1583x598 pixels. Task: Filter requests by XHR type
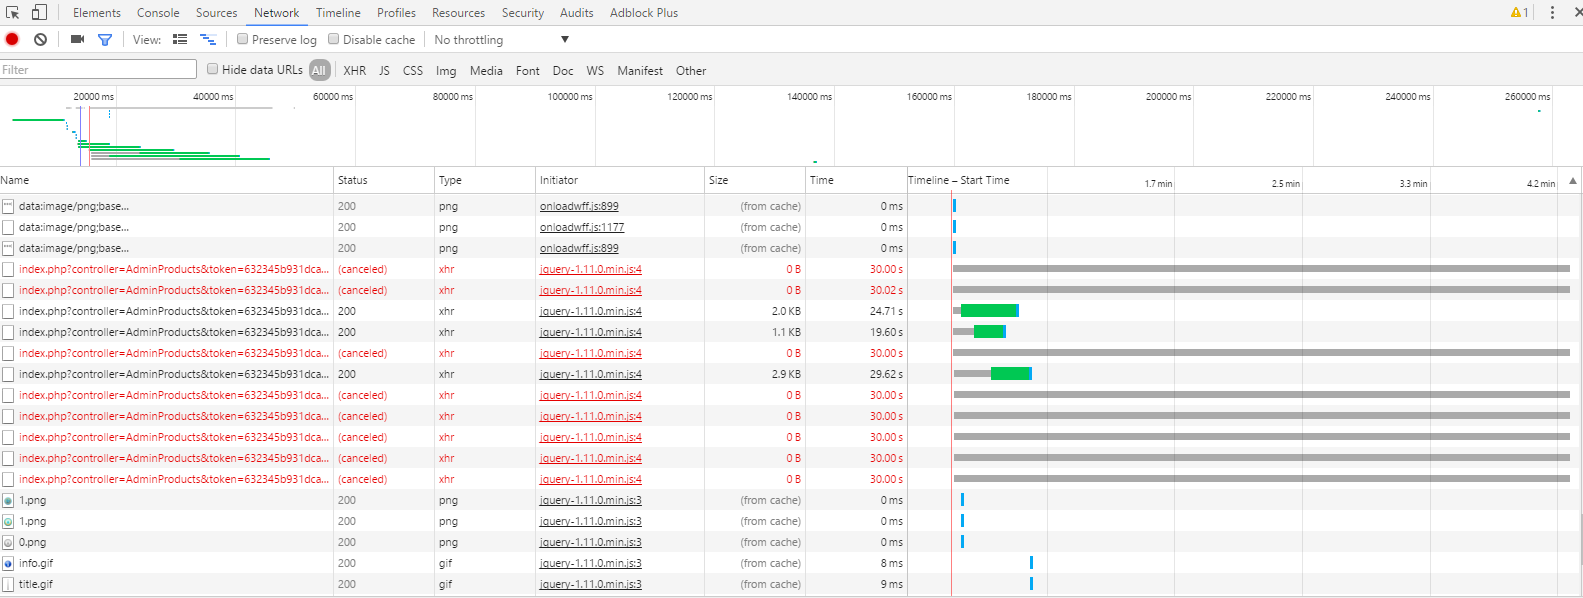tap(355, 71)
